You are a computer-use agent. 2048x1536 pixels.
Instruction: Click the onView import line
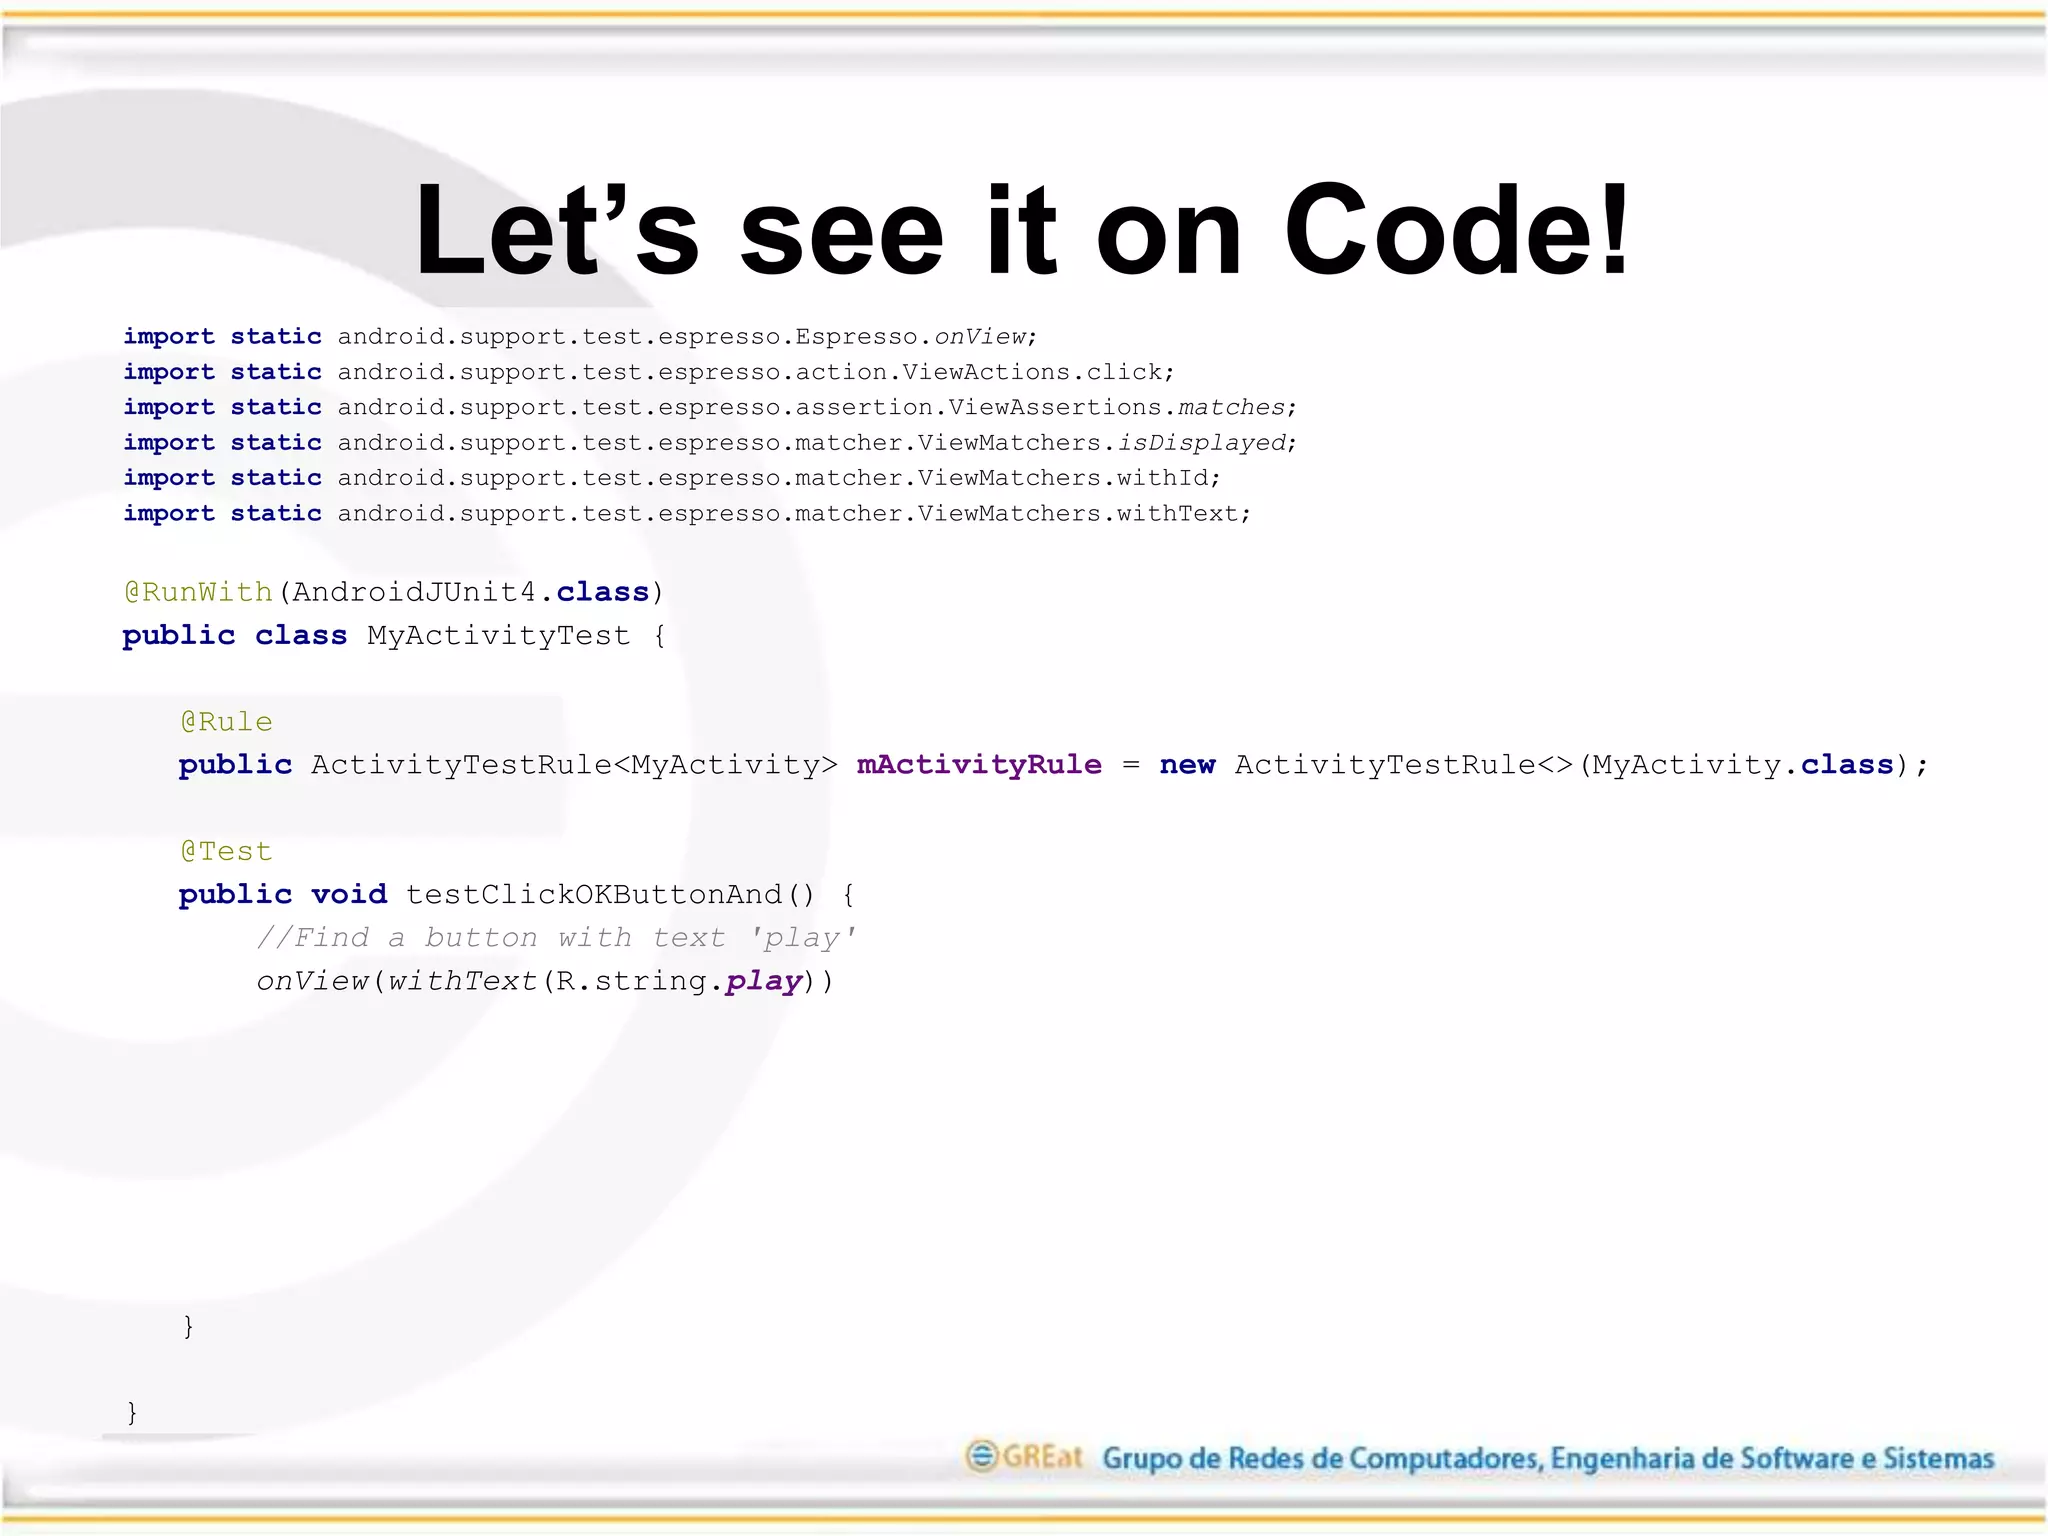pyautogui.click(x=580, y=337)
